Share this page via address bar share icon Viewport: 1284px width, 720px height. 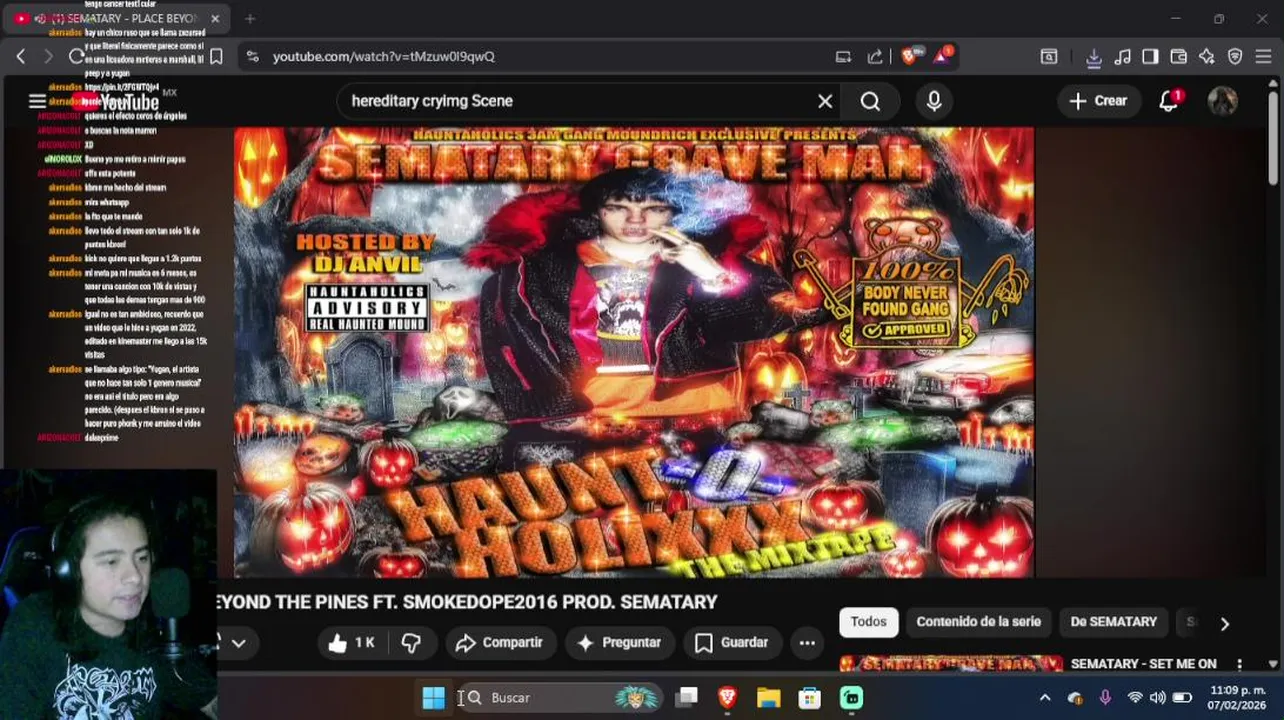click(x=875, y=57)
